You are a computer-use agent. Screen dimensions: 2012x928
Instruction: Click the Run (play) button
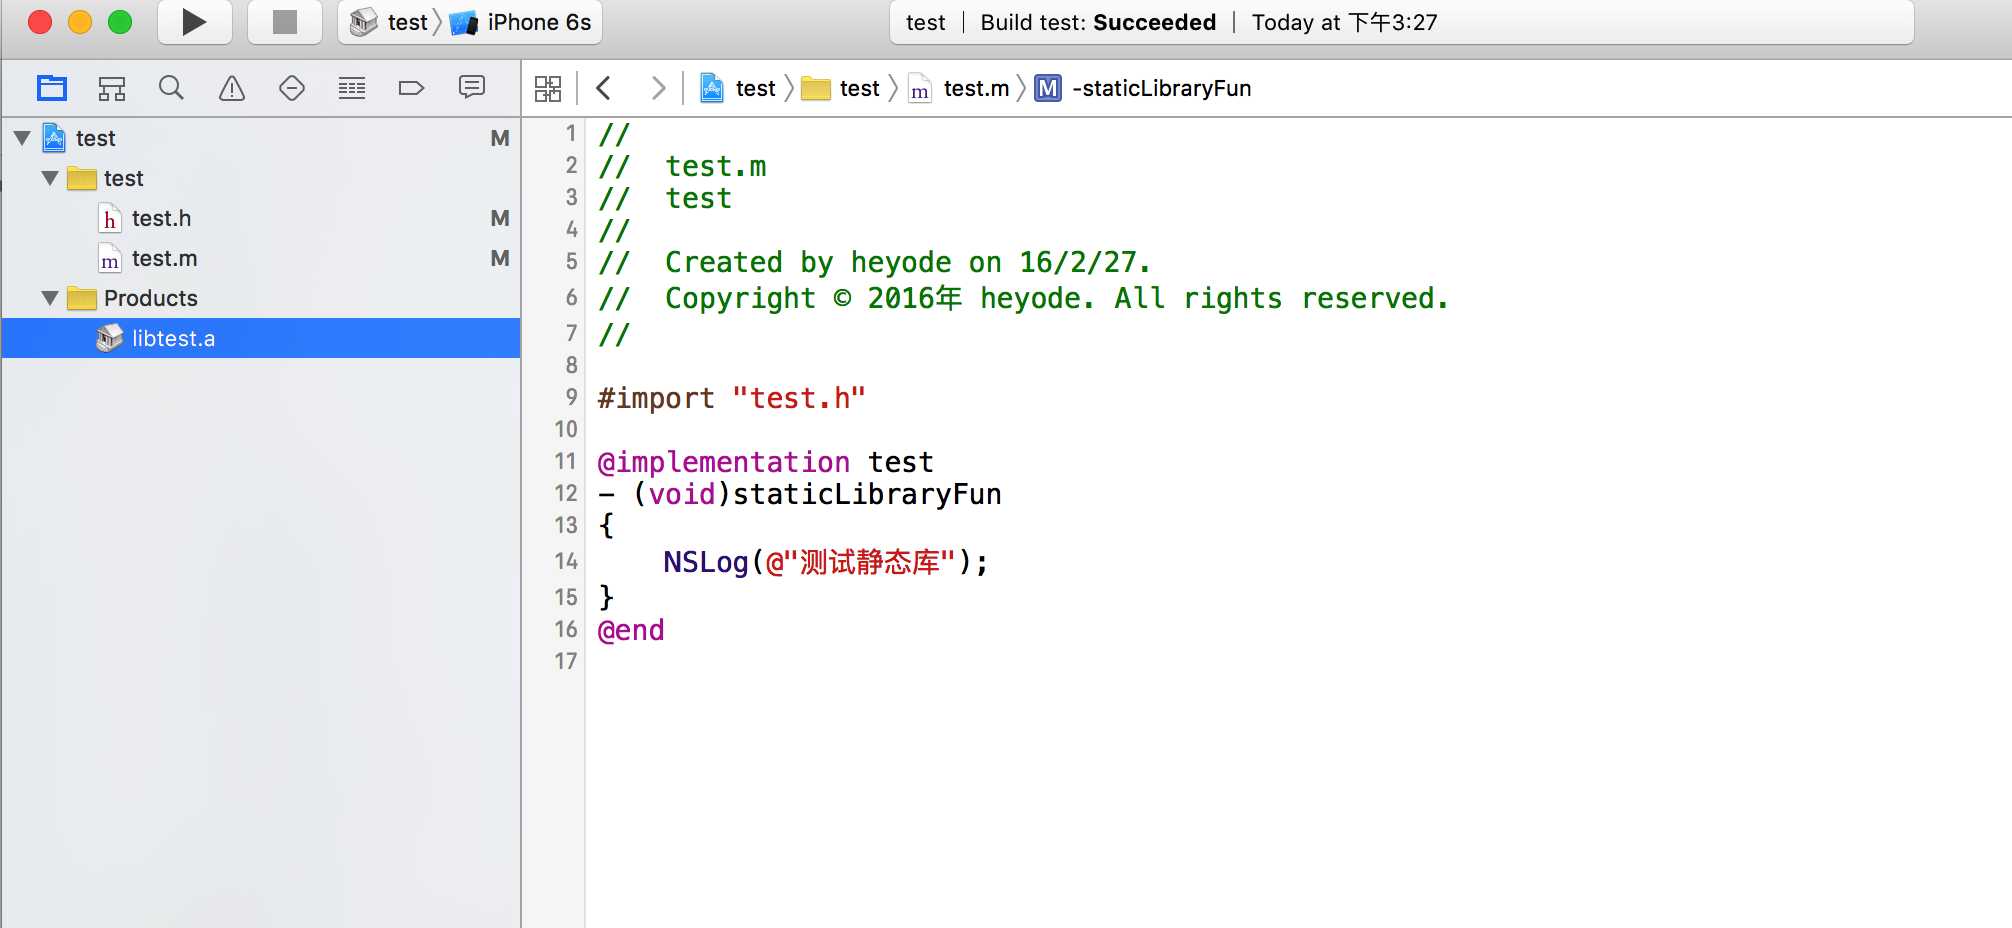[195, 22]
